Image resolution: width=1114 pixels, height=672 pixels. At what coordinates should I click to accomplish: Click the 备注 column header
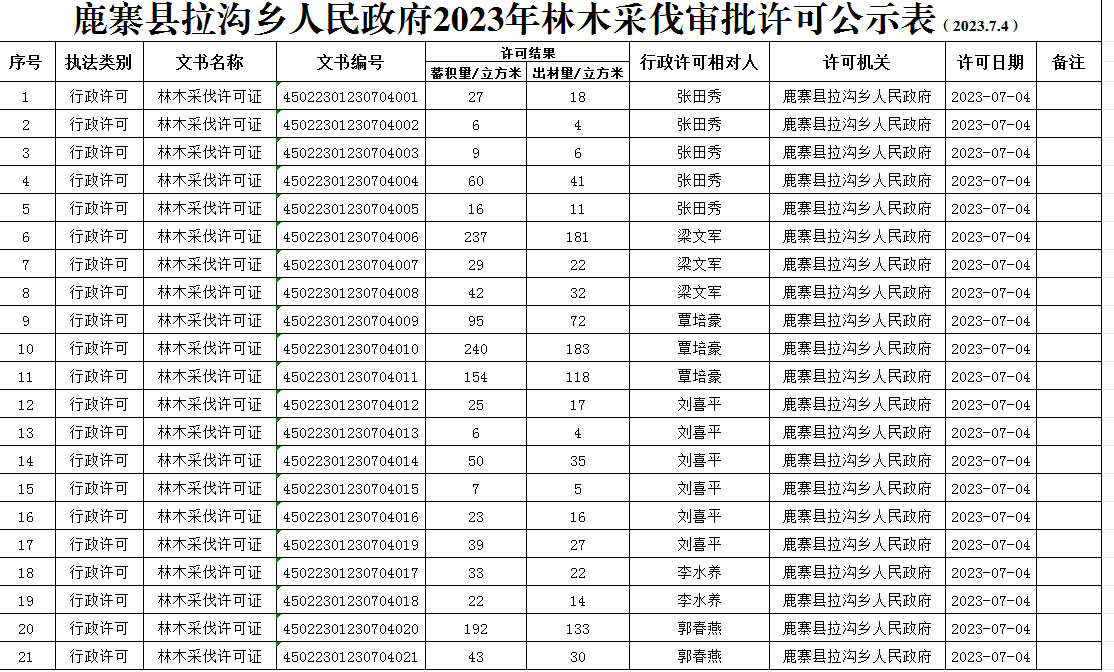click(1068, 62)
